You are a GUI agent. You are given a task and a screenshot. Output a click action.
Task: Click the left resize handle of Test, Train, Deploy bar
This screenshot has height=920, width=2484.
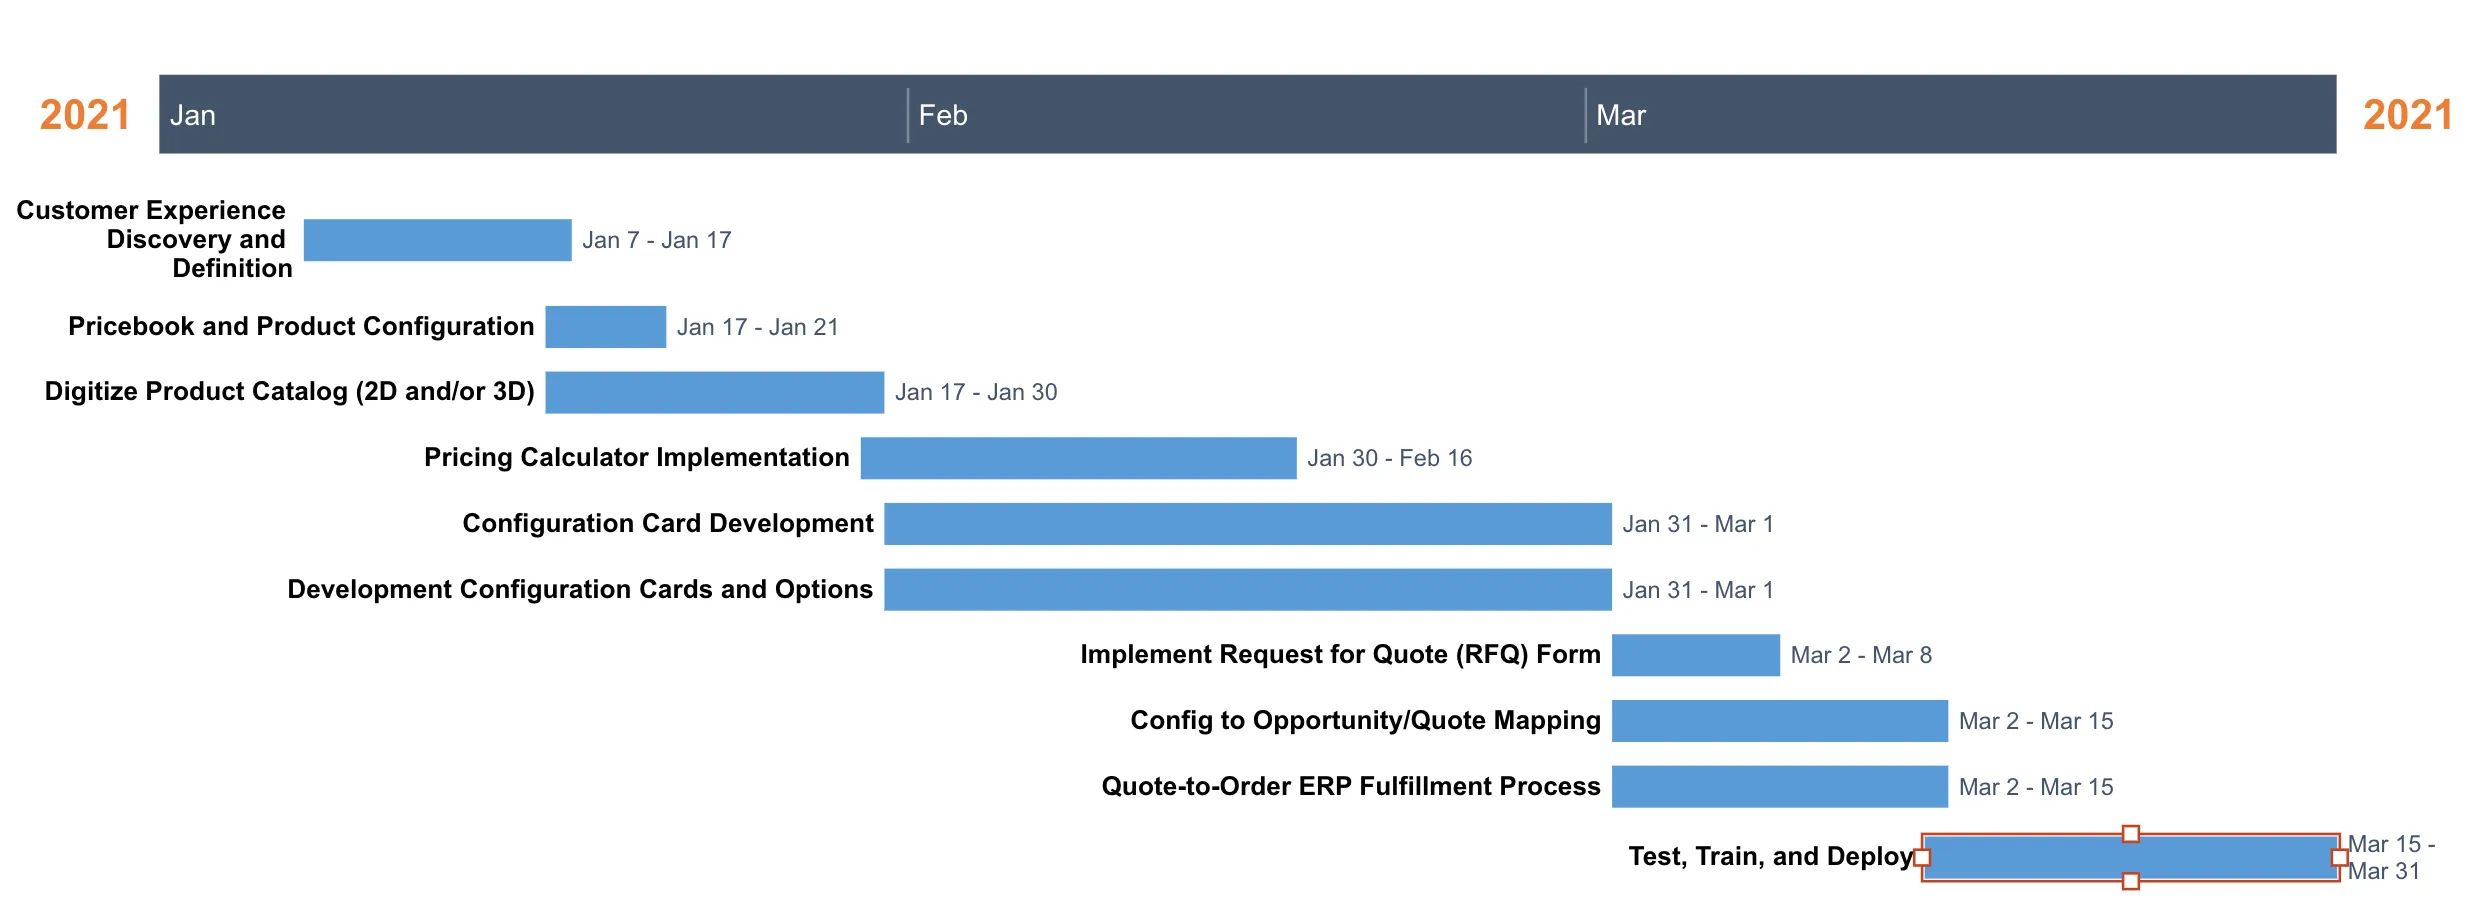pyautogui.click(x=1922, y=857)
